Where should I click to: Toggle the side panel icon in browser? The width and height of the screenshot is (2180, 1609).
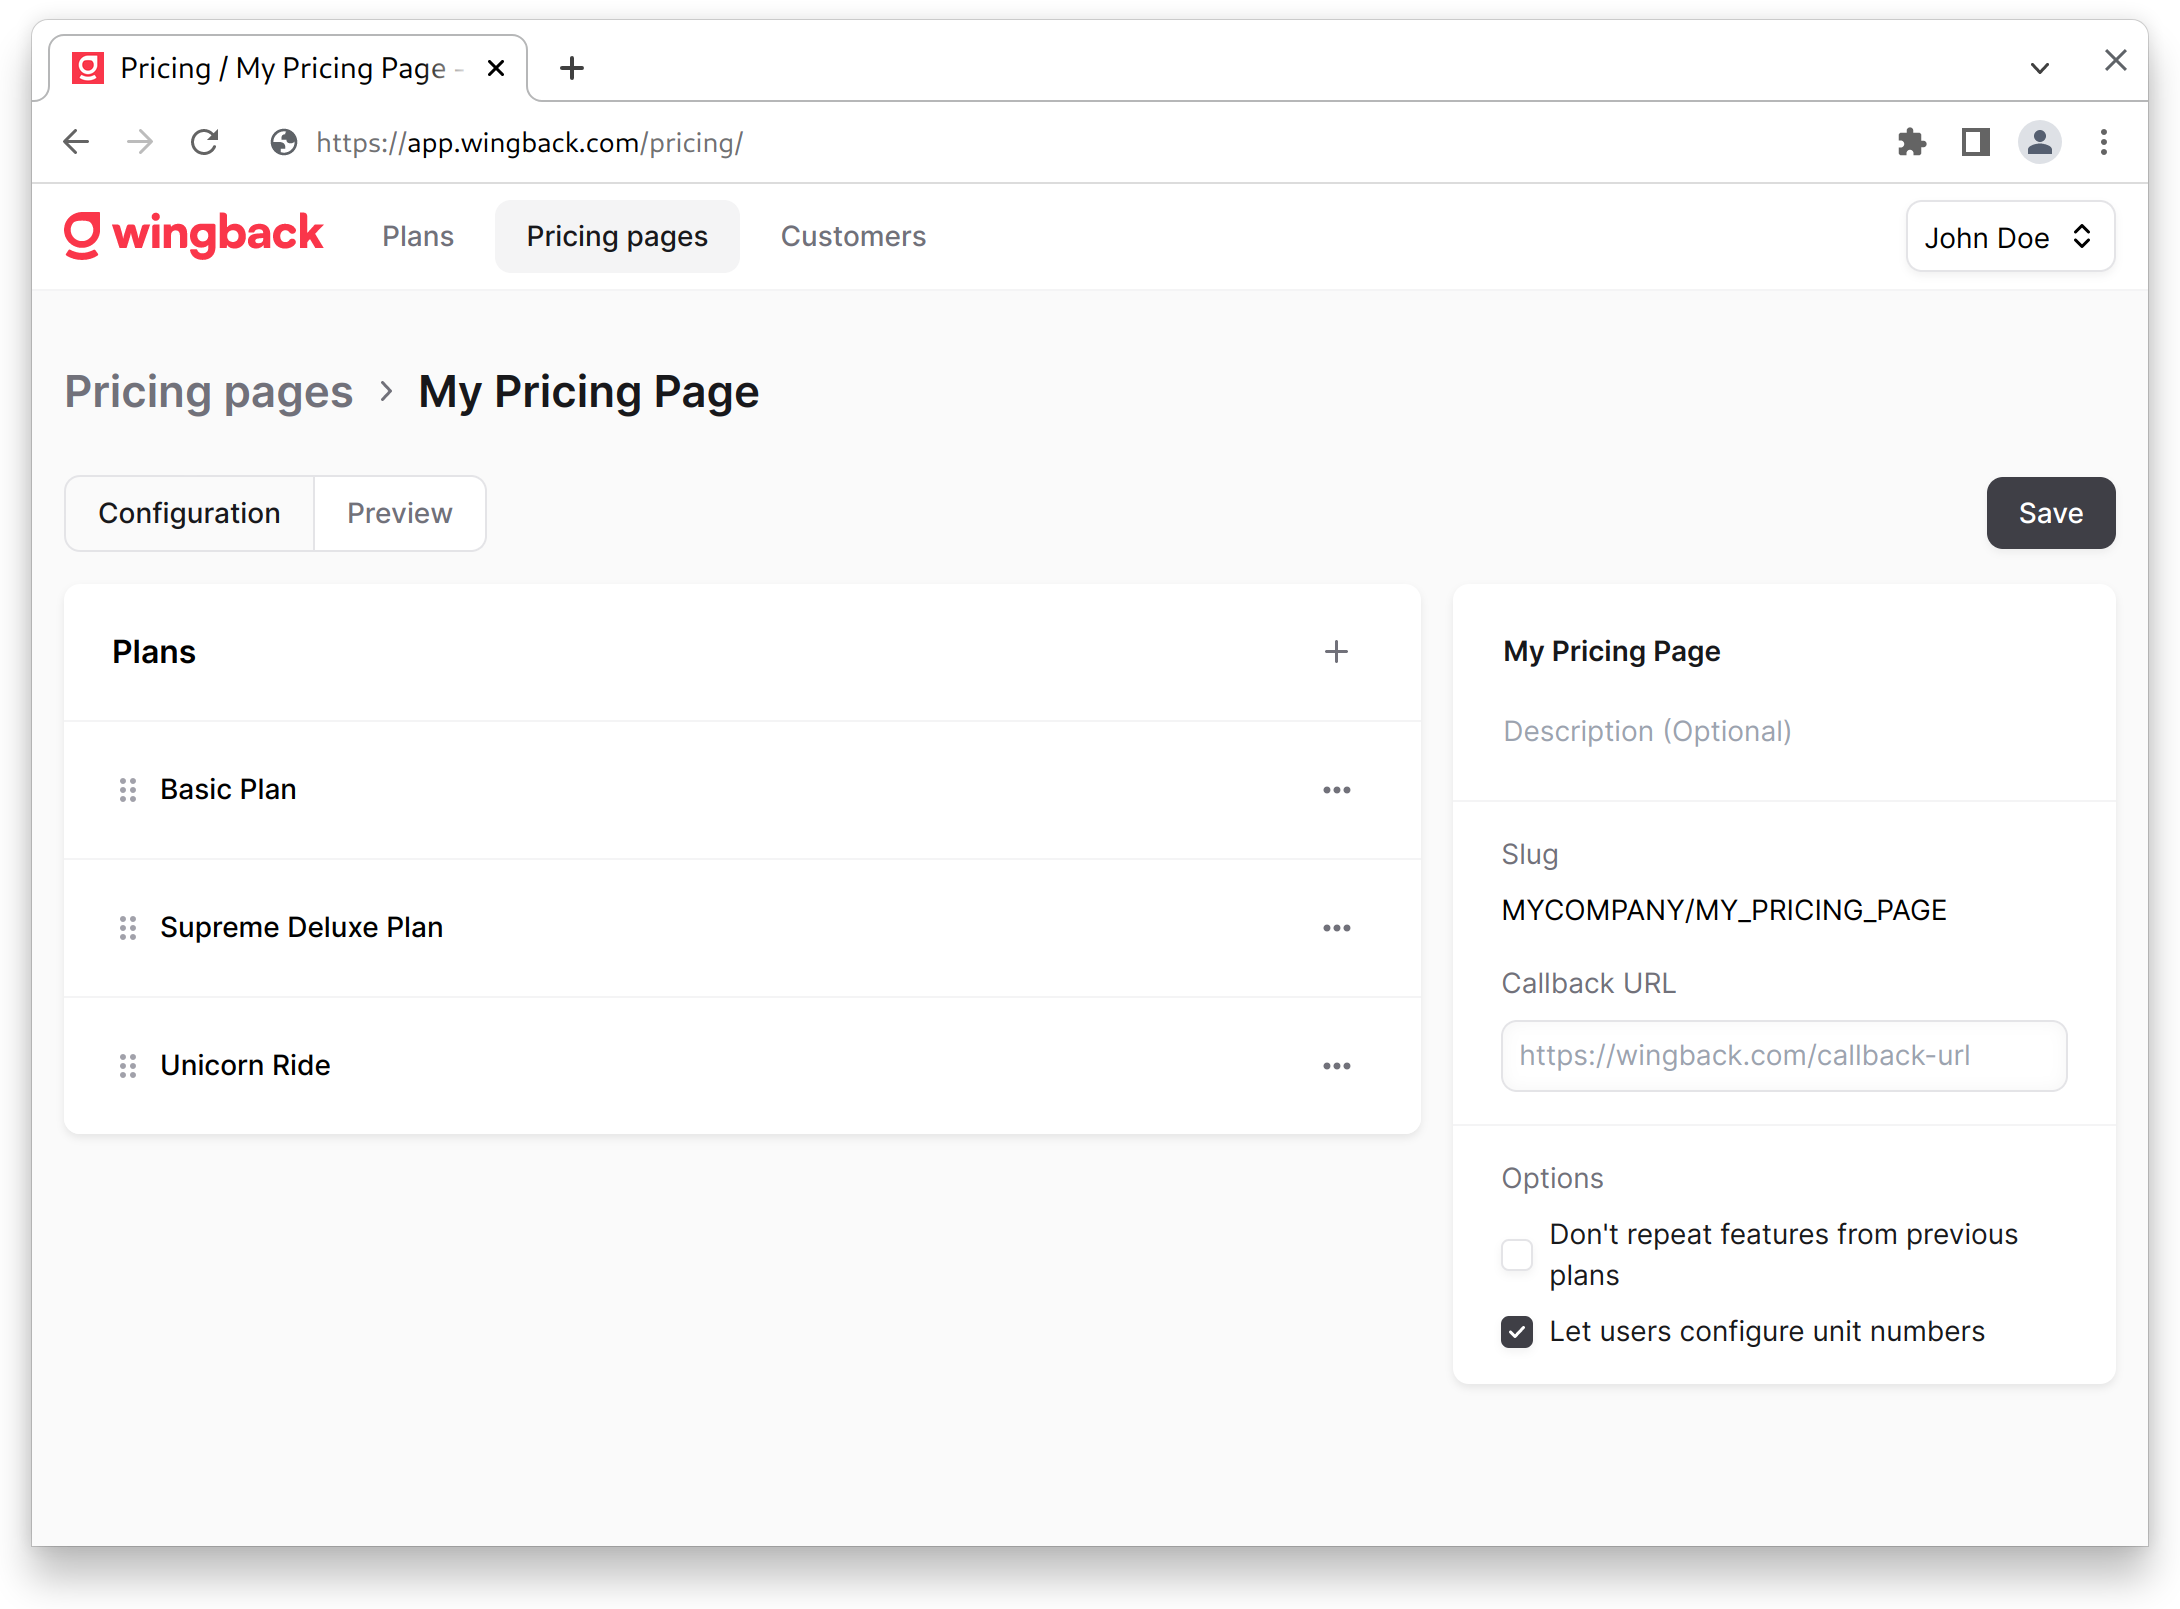pyautogui.click(x=1975, y=142)
